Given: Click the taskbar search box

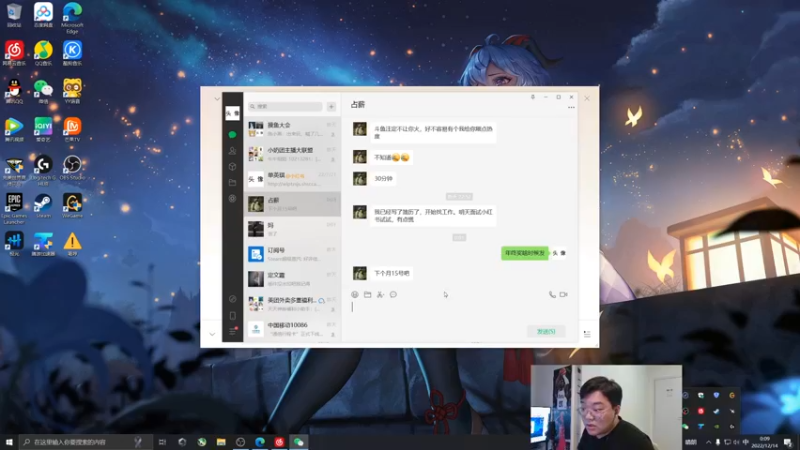Looking at the screenshot, I should point(86,442).
